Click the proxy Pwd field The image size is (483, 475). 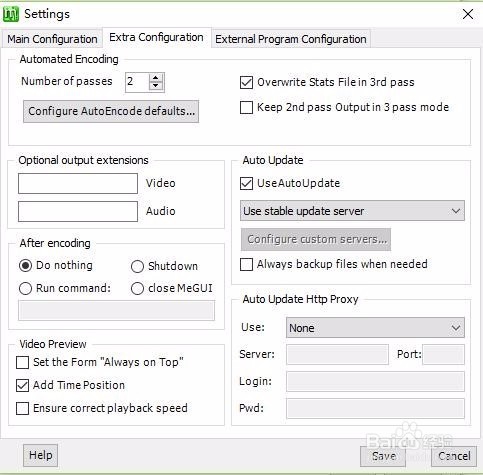pyautogui.click(x=375, y=408)
